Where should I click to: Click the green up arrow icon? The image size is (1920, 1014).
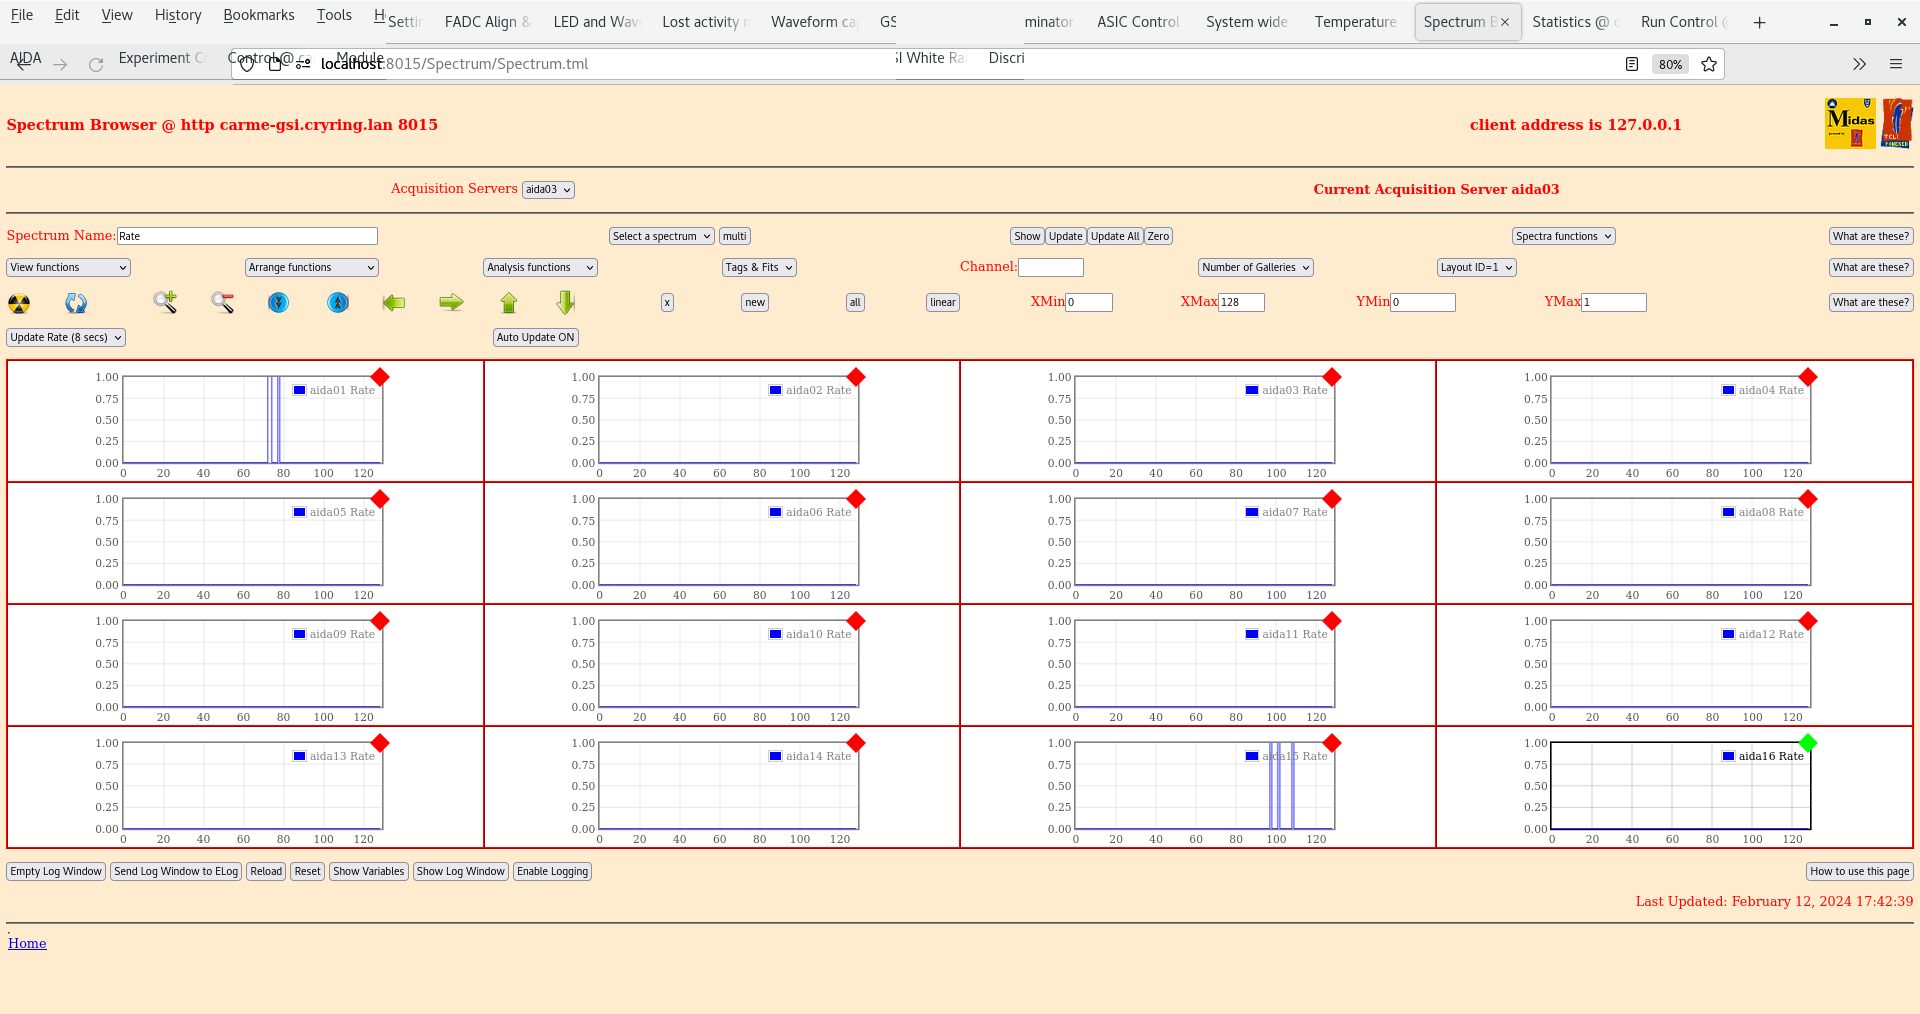point(509,302)
